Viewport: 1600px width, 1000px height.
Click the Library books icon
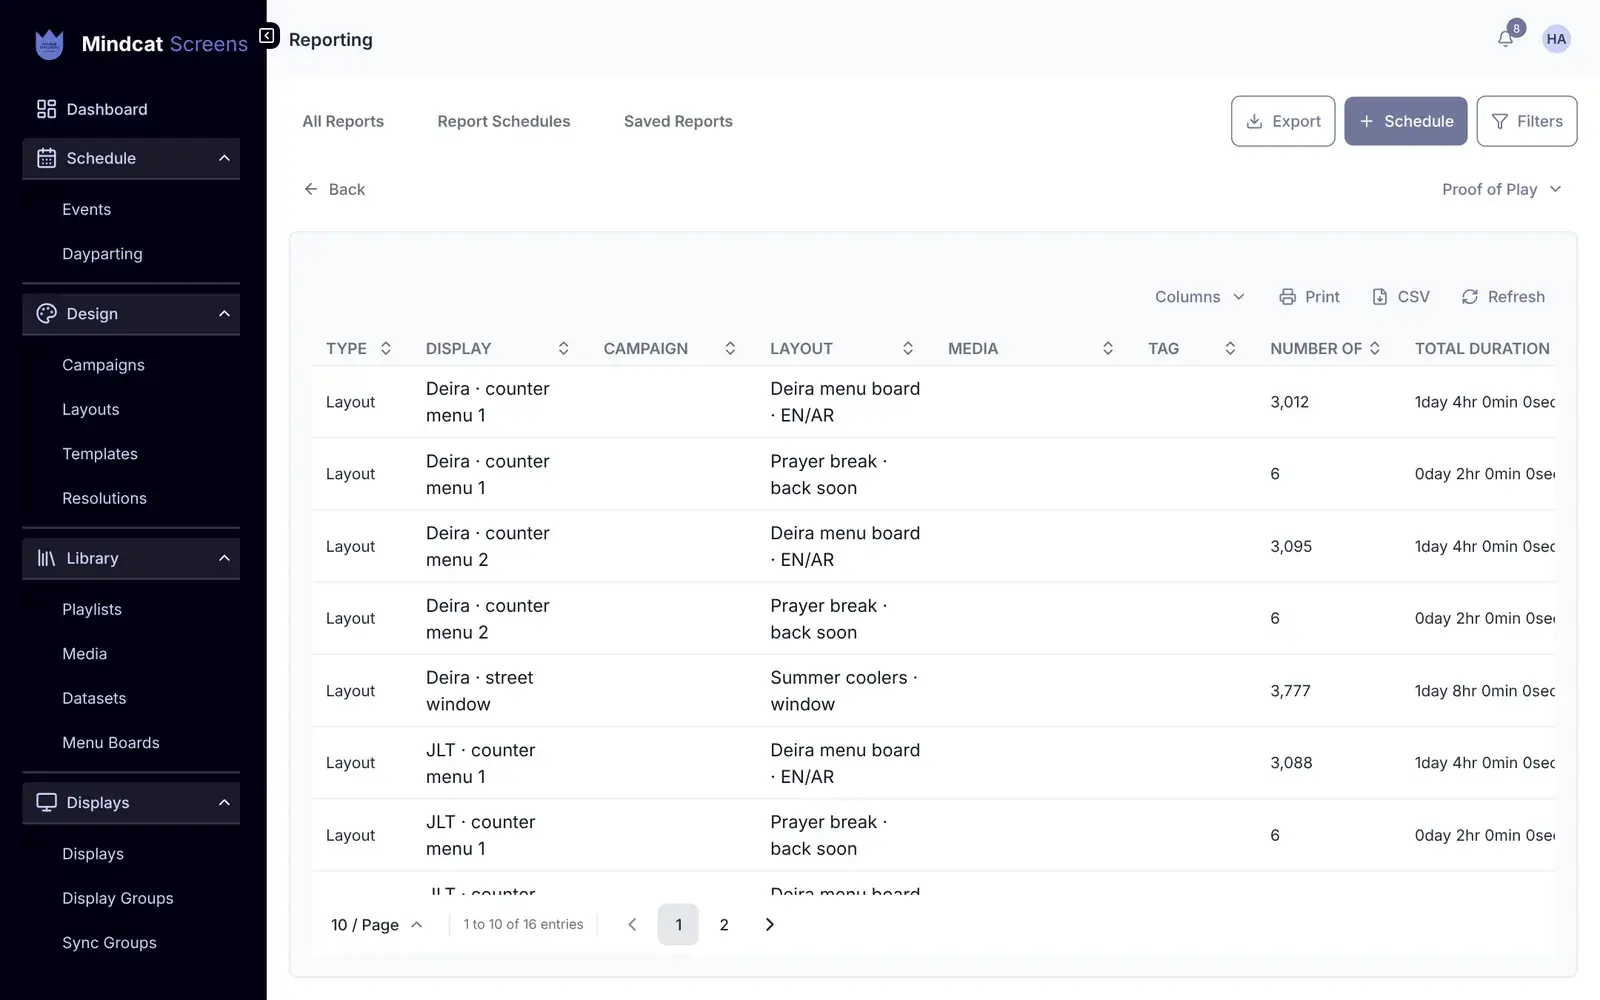click(x=46, y=558)
